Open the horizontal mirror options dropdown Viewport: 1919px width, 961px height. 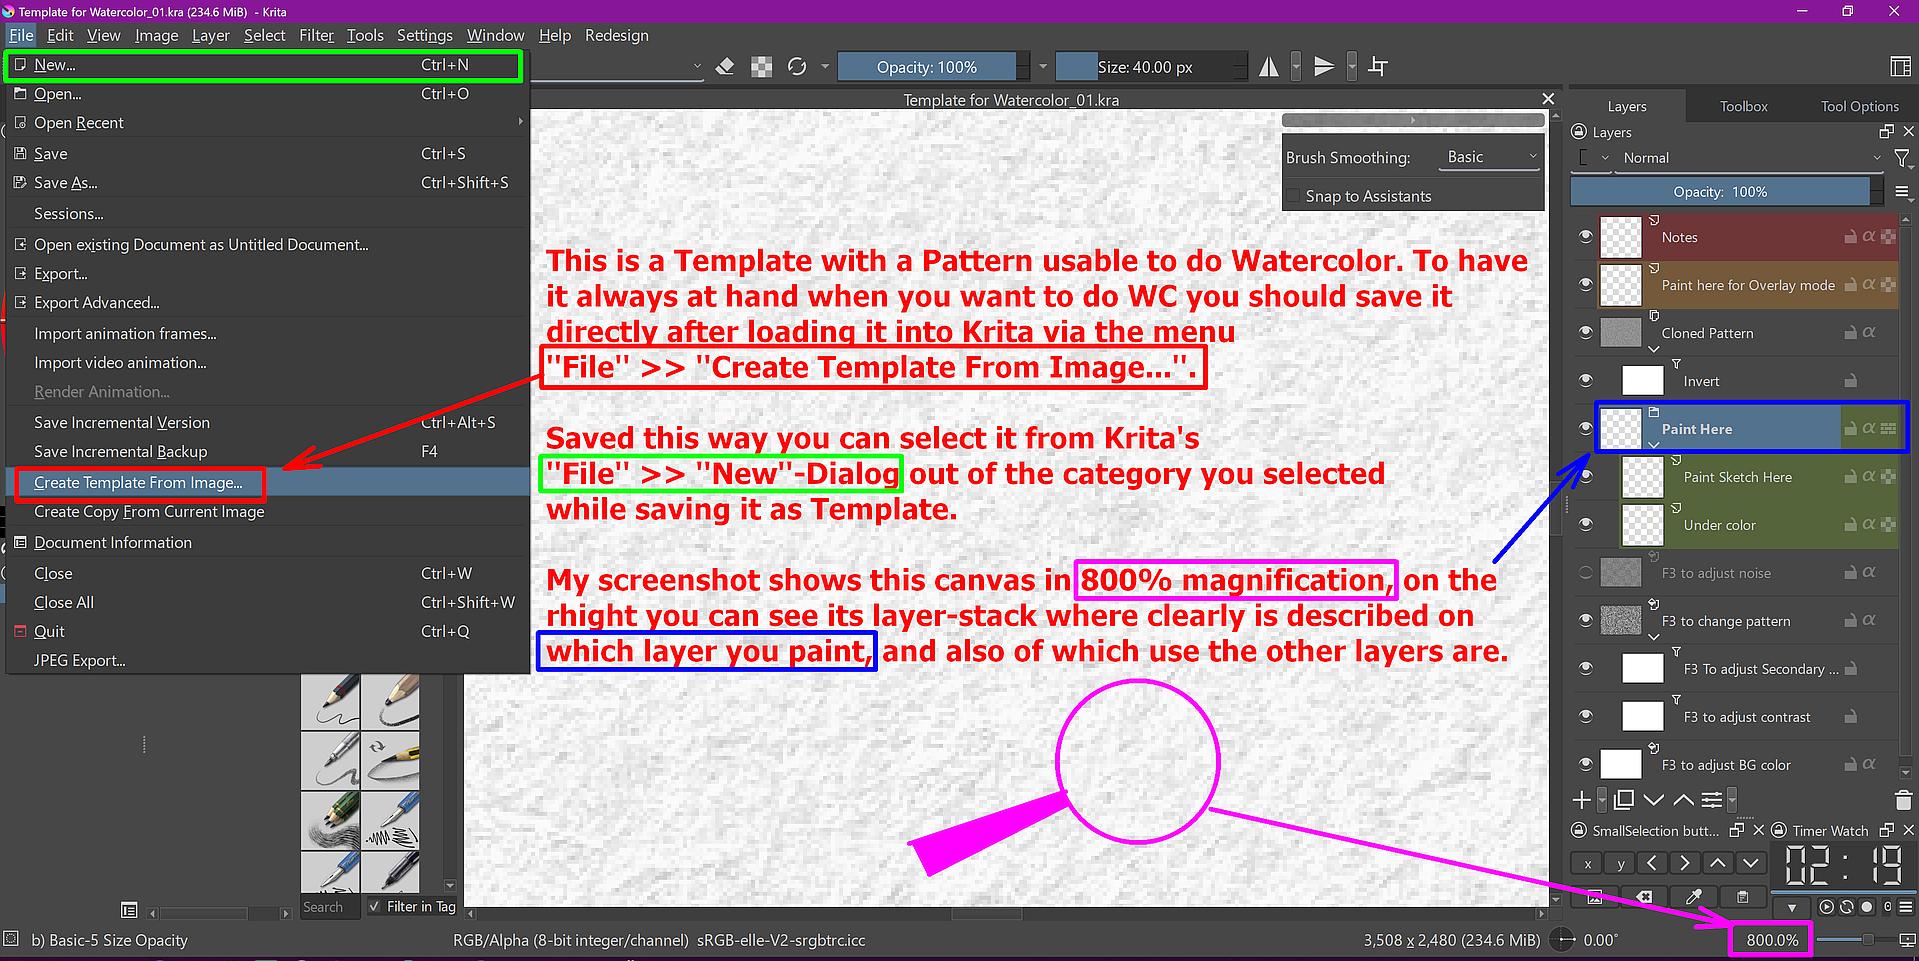click(x=1296, y=67)
